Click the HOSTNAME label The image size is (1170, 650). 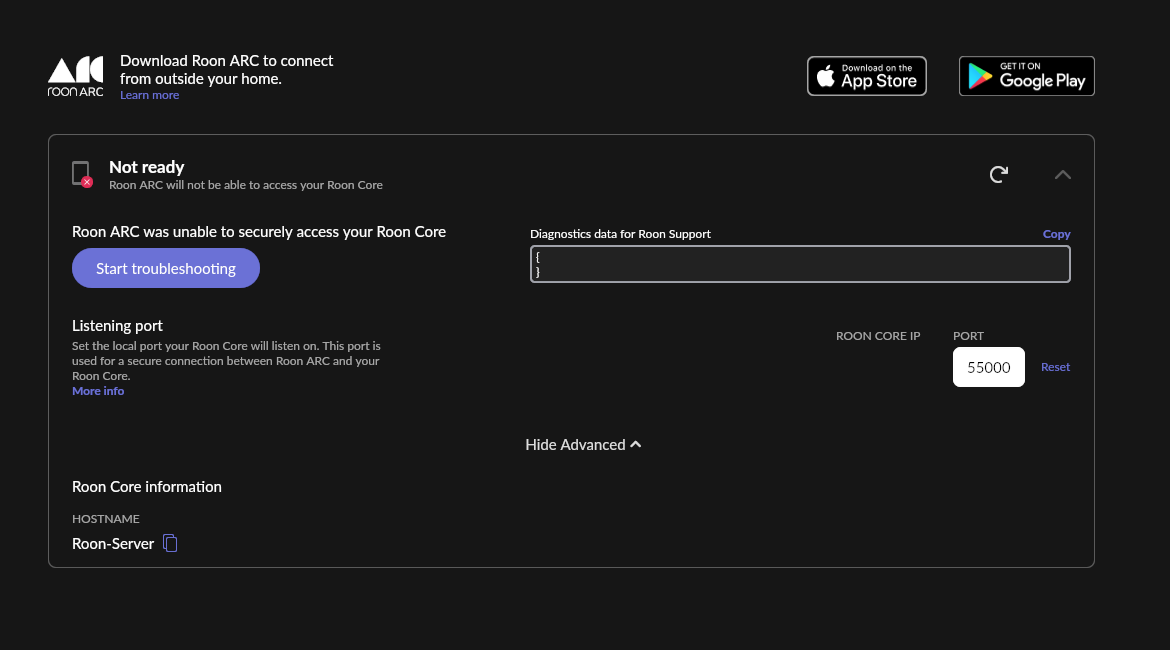(x=105, y=519)
